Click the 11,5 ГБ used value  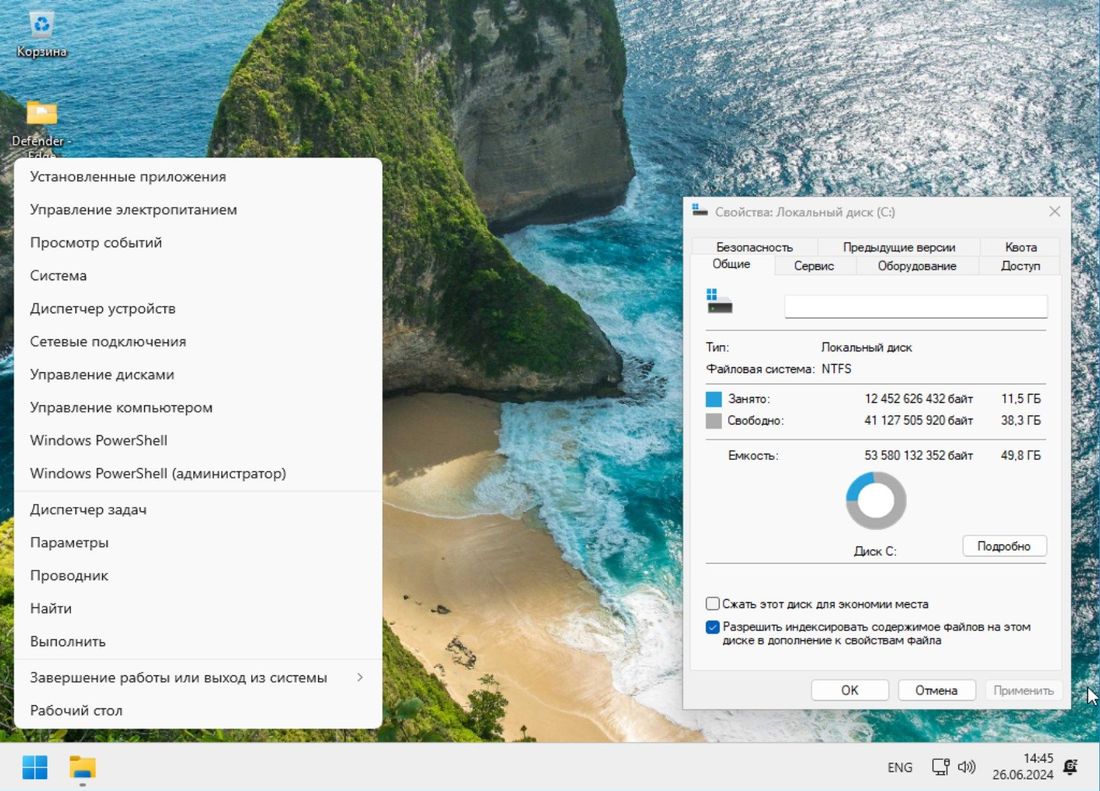(x=1021, y=399)
